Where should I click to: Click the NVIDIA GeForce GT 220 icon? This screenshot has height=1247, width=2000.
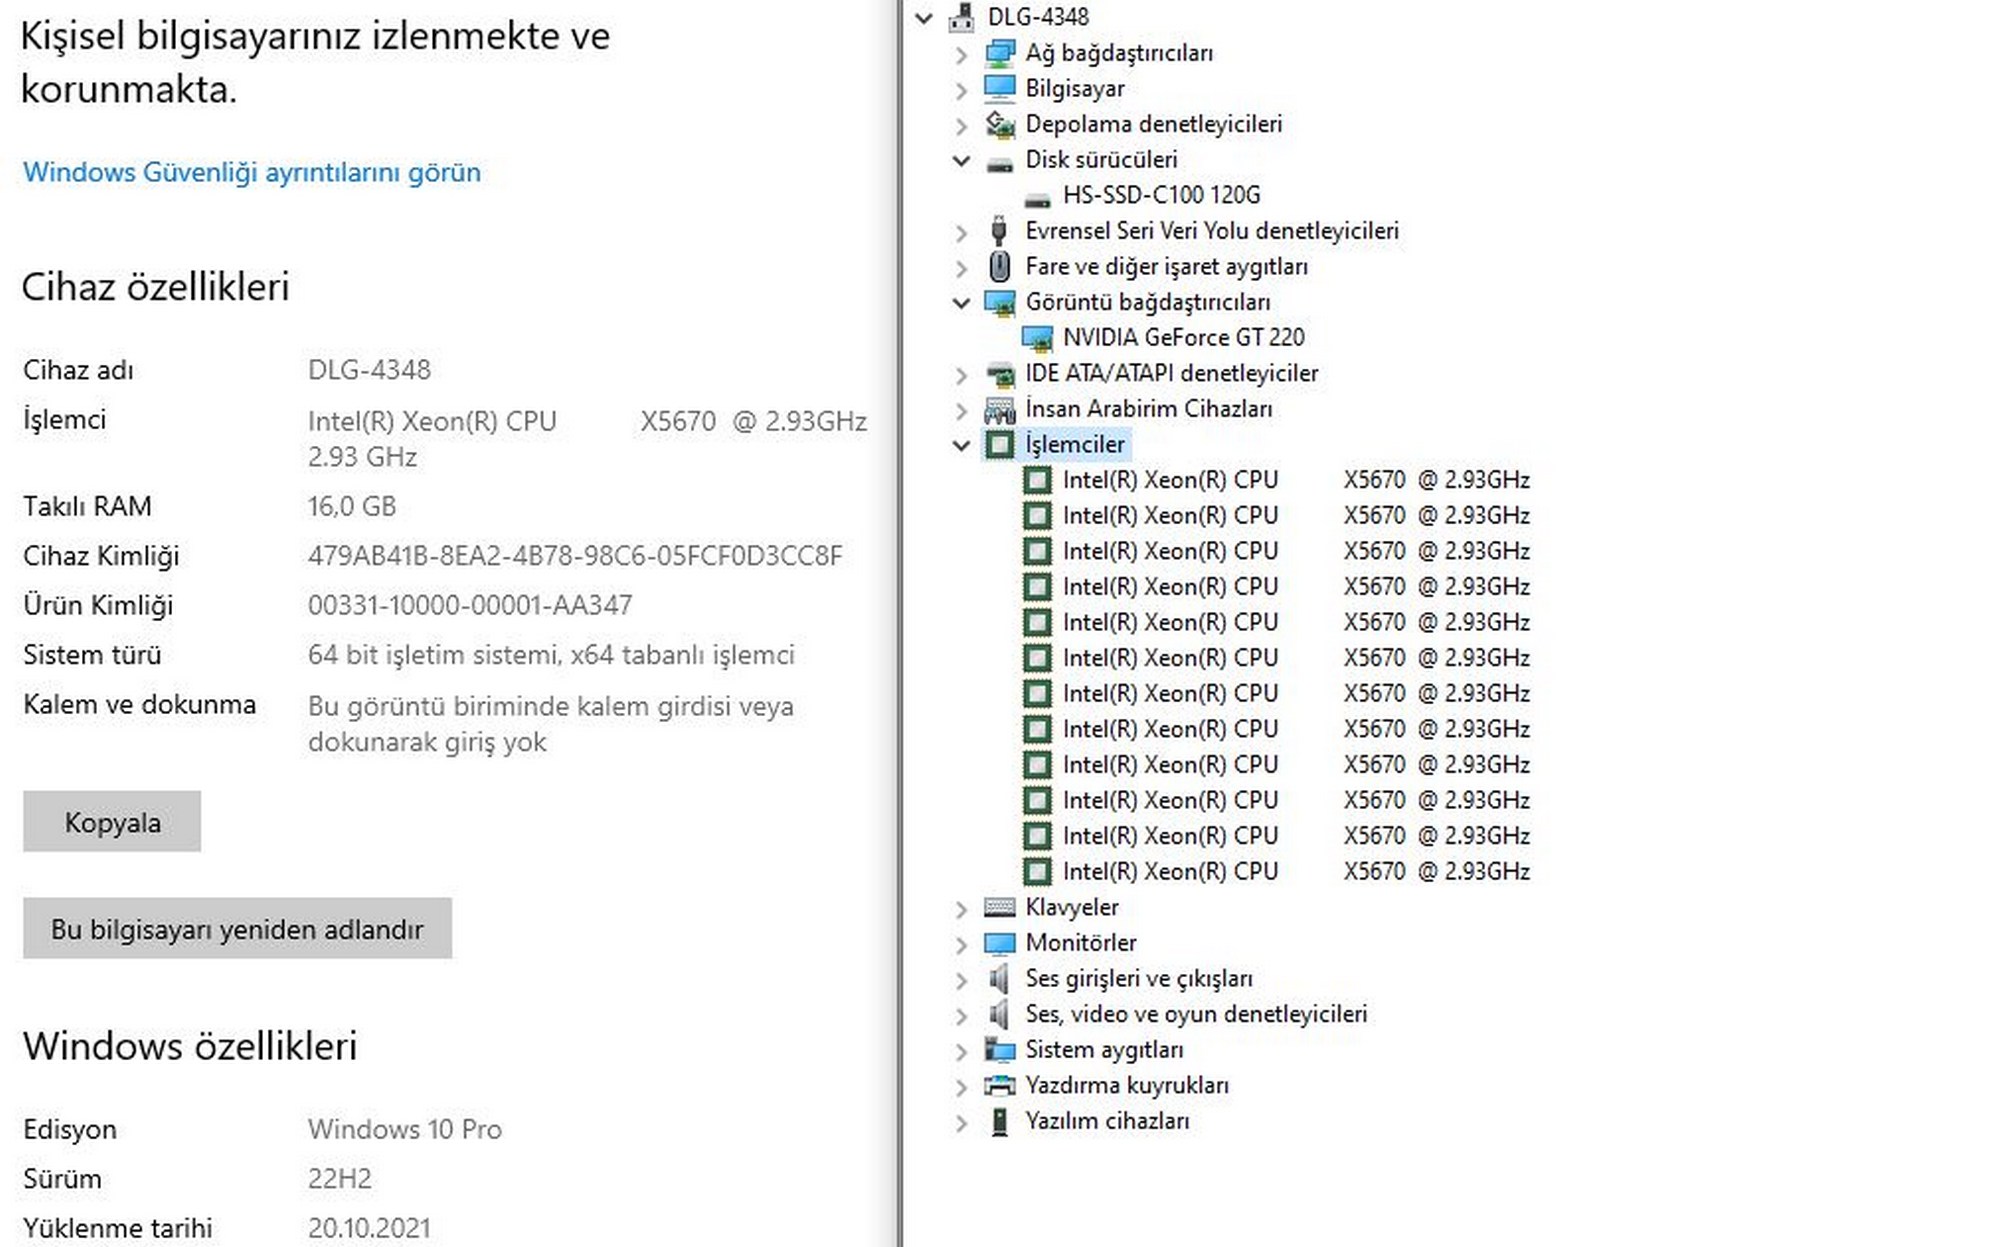[1037, 338]
